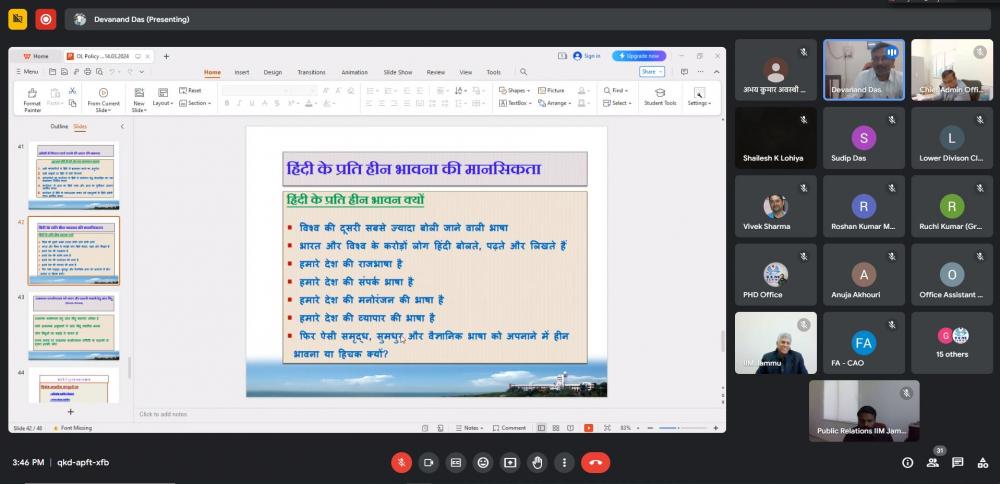1000x484 pixels.
Task: Open the emoji reactions button
Action: tap(483, 462)
